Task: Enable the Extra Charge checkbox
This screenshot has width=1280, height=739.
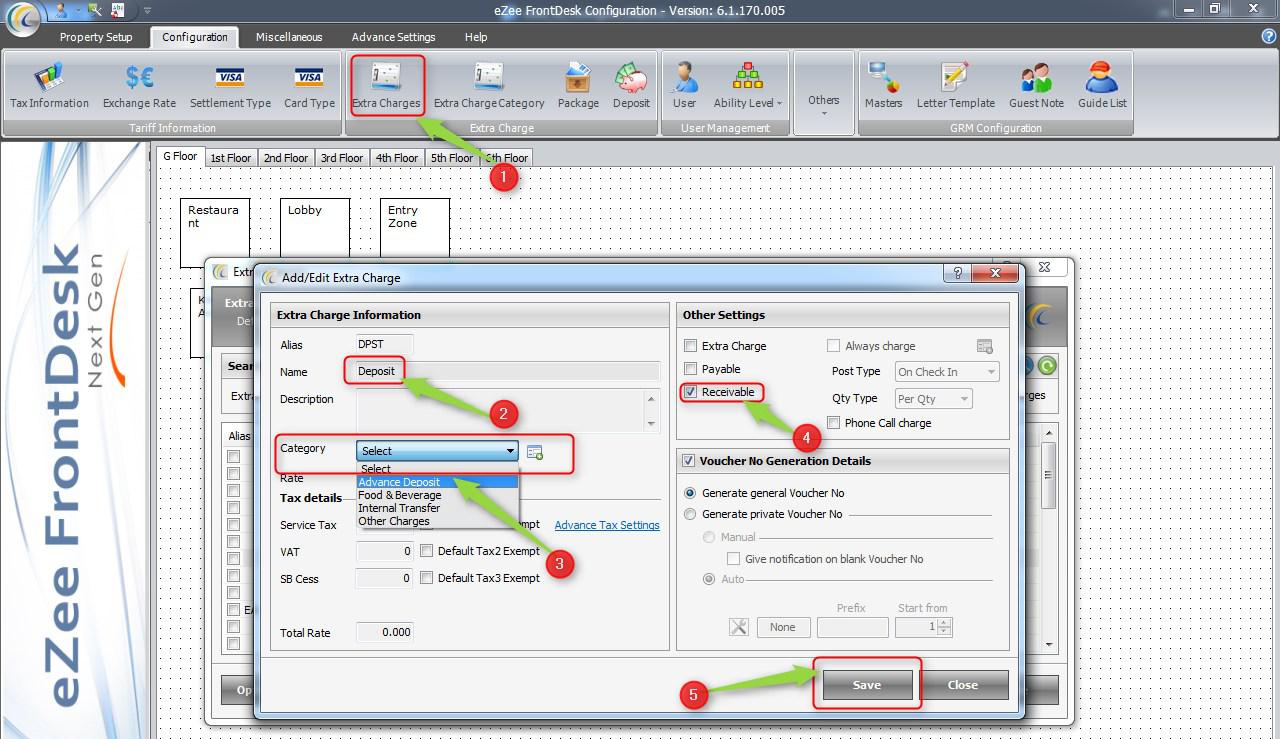Action: point(690,346)
